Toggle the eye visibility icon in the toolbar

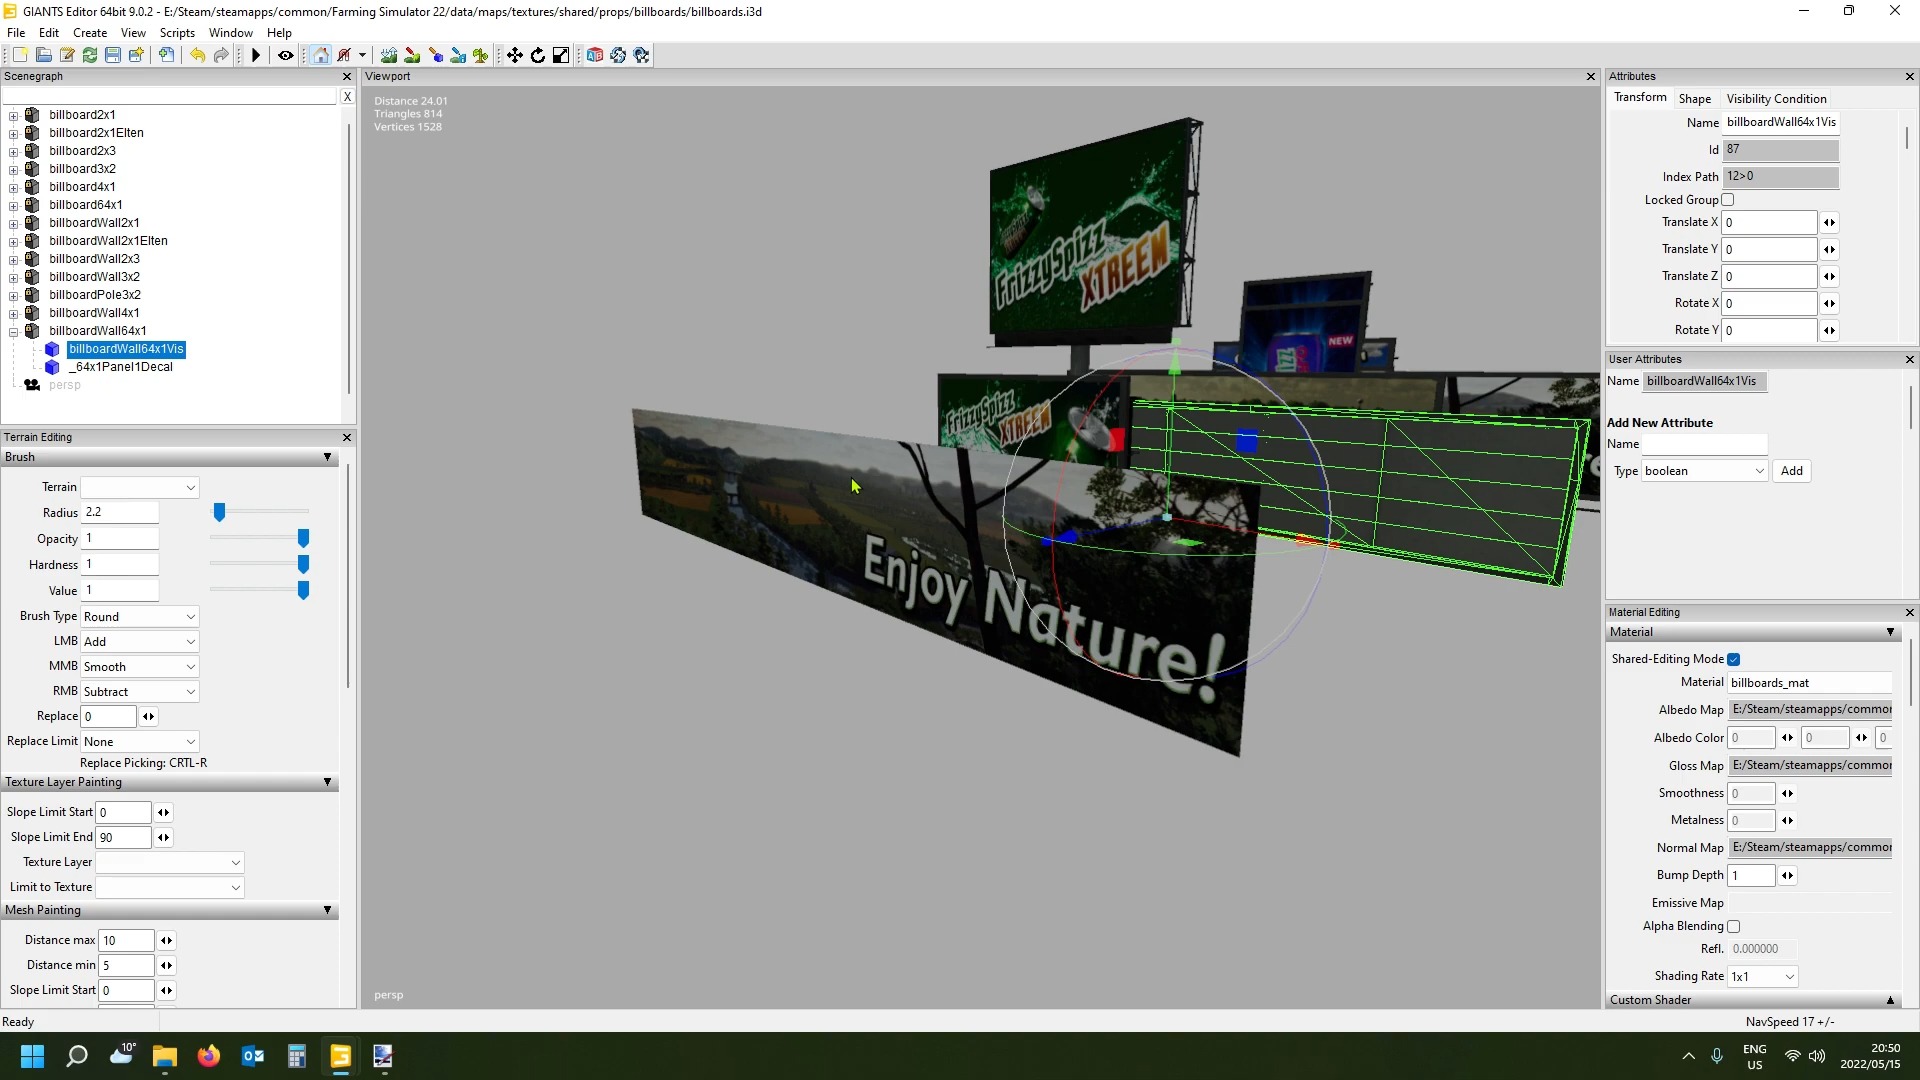(x=285, y=55)
